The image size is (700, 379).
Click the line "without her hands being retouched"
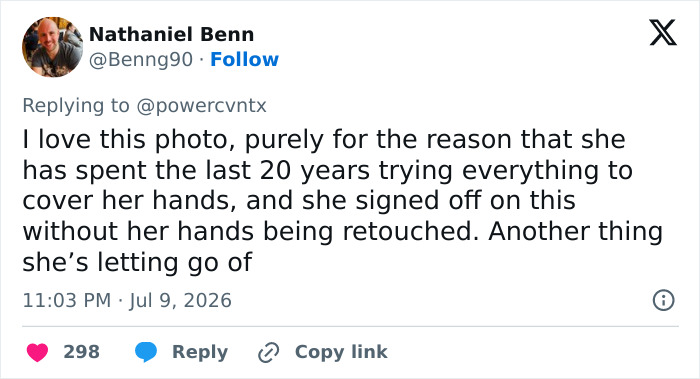point(342,231)
